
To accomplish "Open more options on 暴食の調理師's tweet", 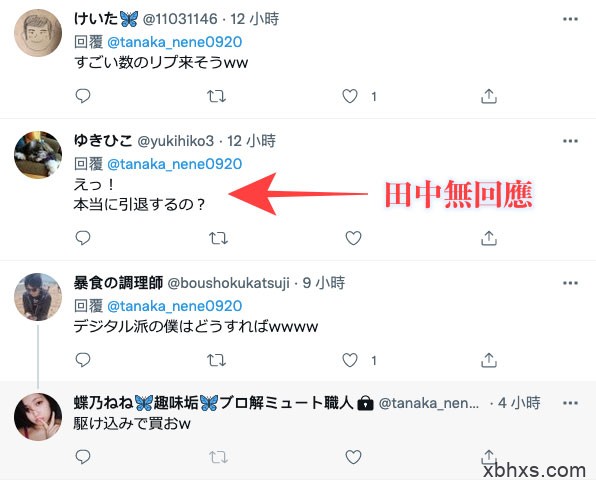I will point(571,283).
